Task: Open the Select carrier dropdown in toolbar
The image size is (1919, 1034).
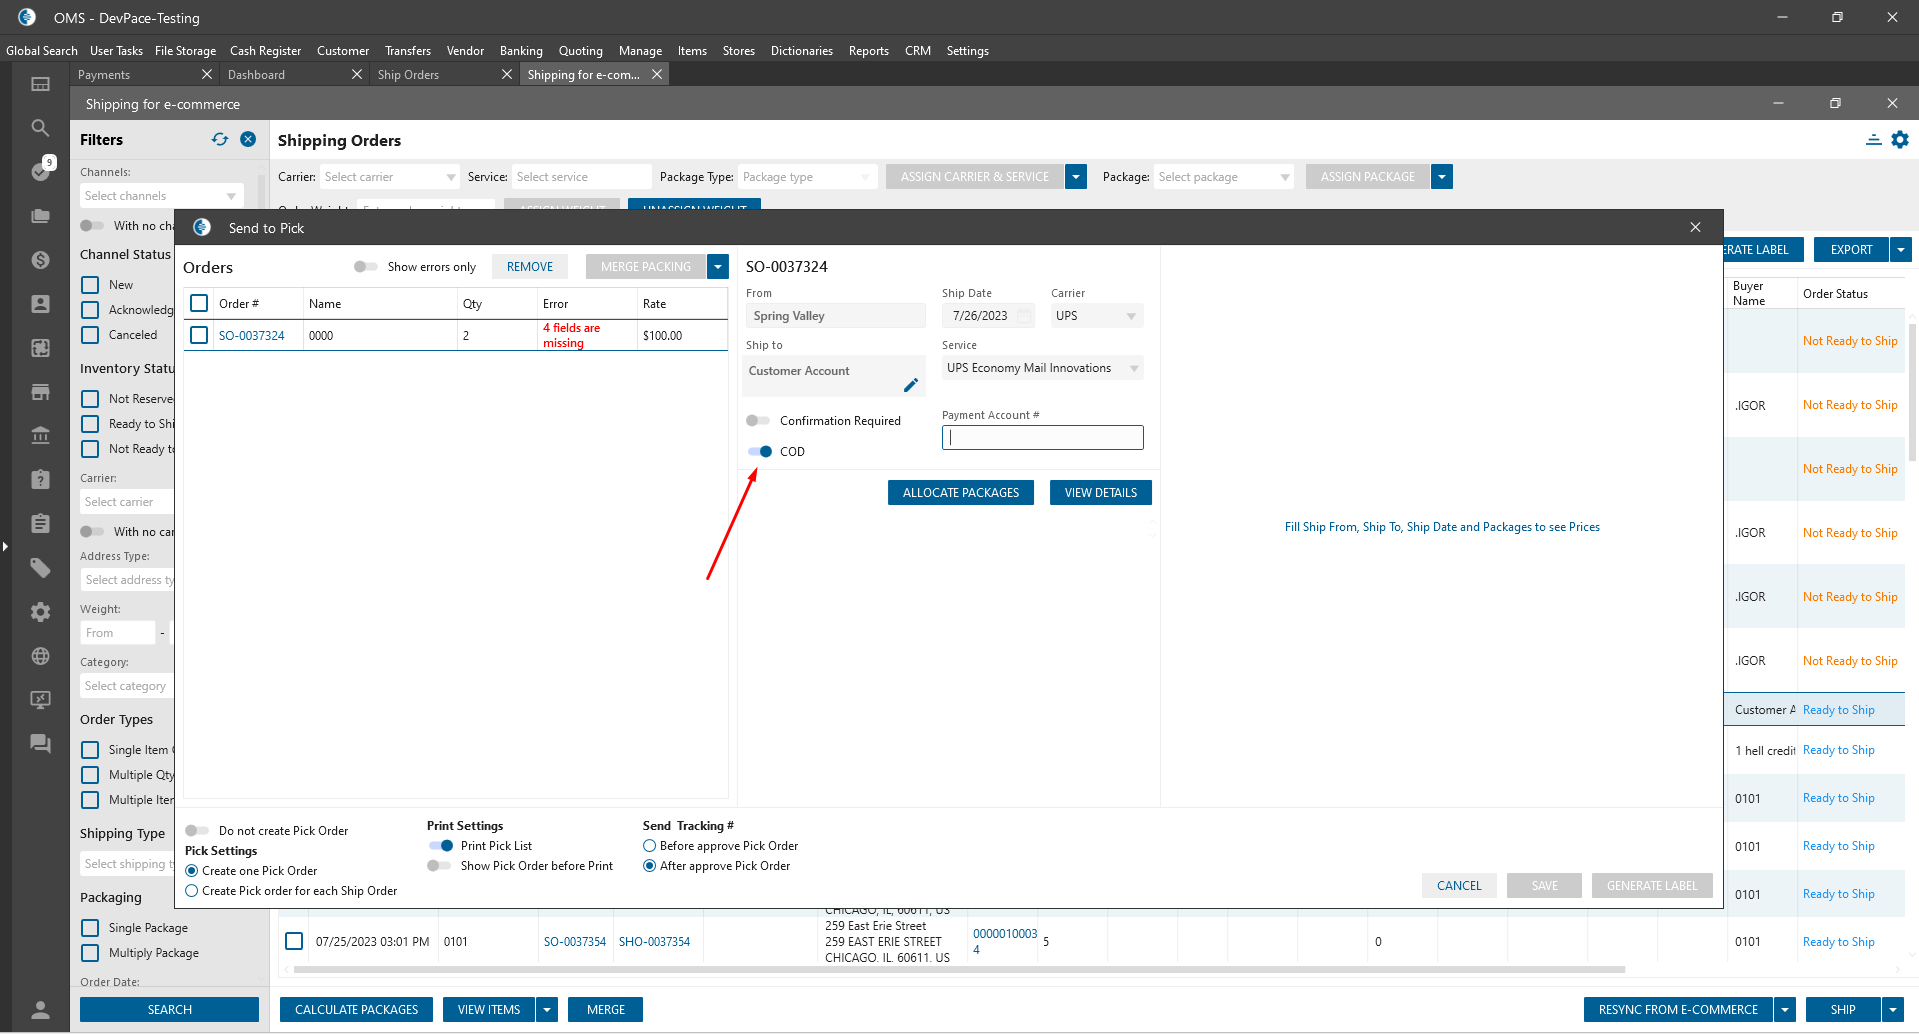Action: (x=389, y=177)
